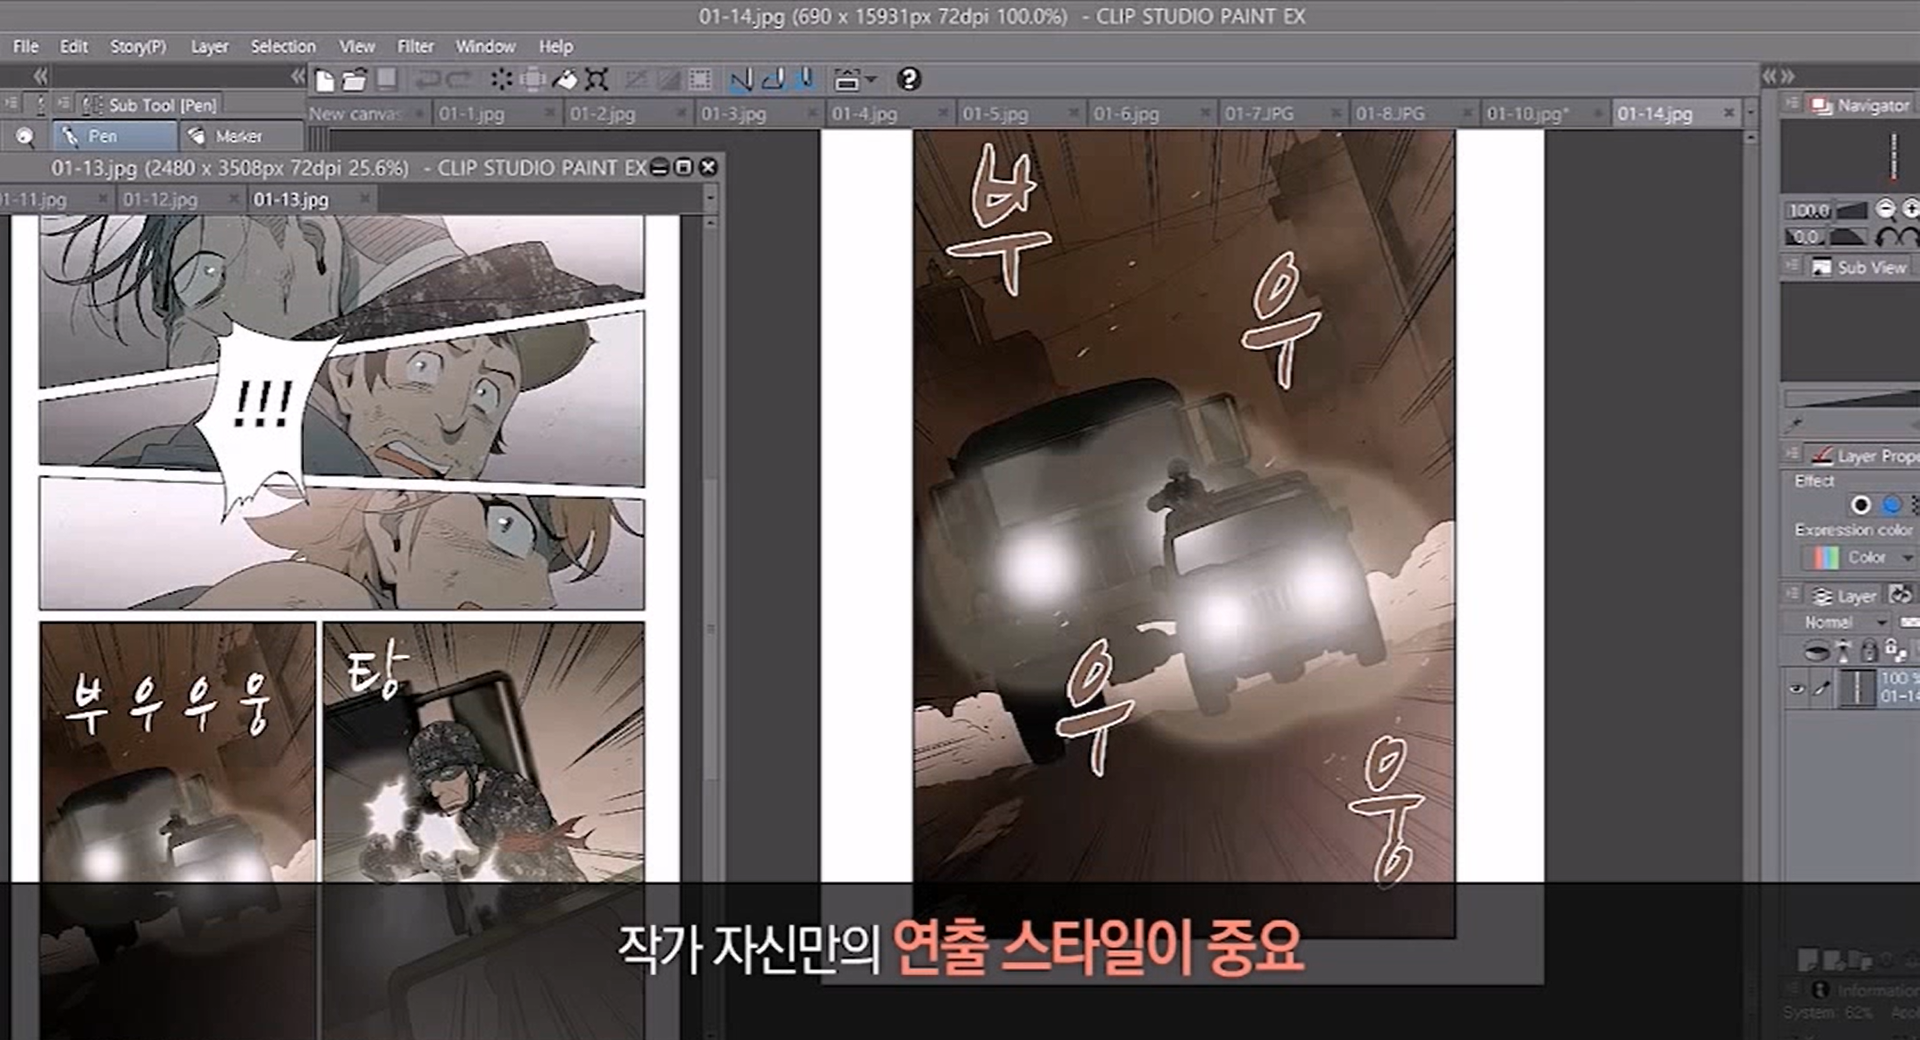The height and width of the screenshot is (1040, 1920).
Task: Toggle visibility eye of layer 01-14
Action: click(1797, 689)
